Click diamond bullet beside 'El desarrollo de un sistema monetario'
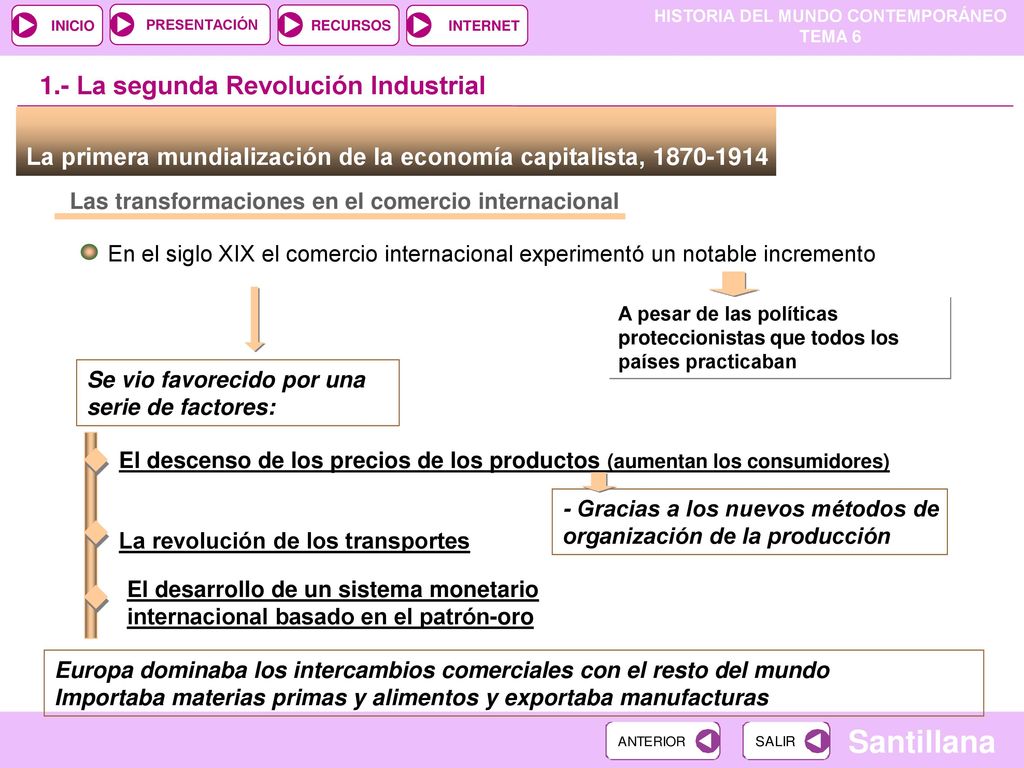Image resolution: width=1024 pixels, height=768 pixels. 96,598
